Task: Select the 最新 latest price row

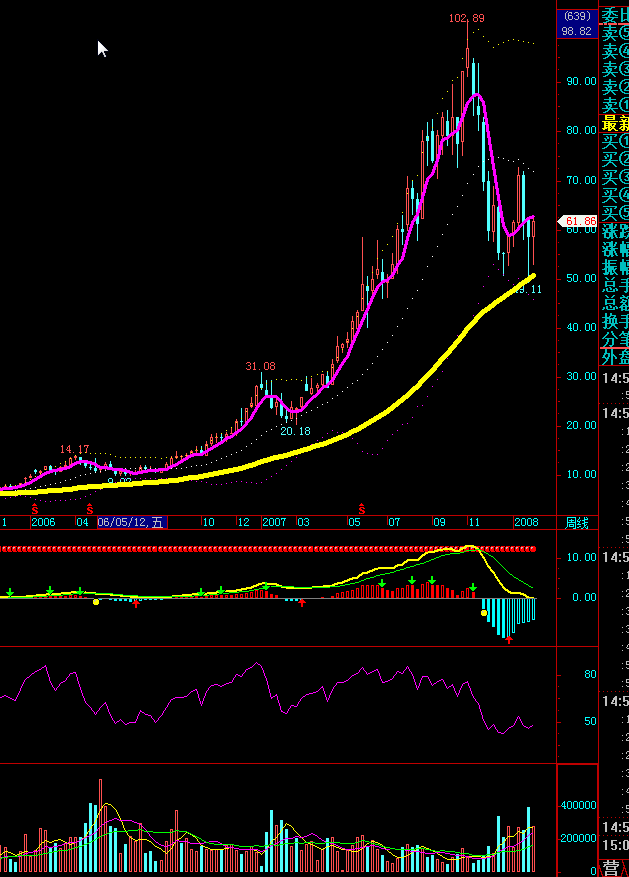Action: point(613,124)
